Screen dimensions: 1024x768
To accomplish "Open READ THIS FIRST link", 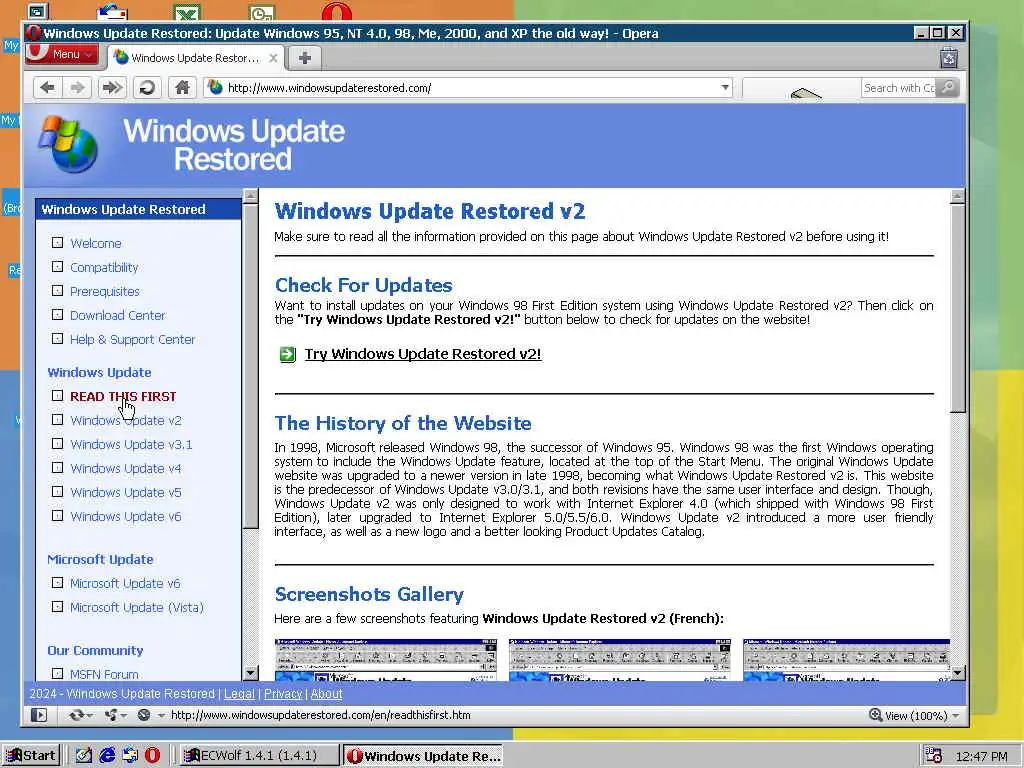I will 123,396.
